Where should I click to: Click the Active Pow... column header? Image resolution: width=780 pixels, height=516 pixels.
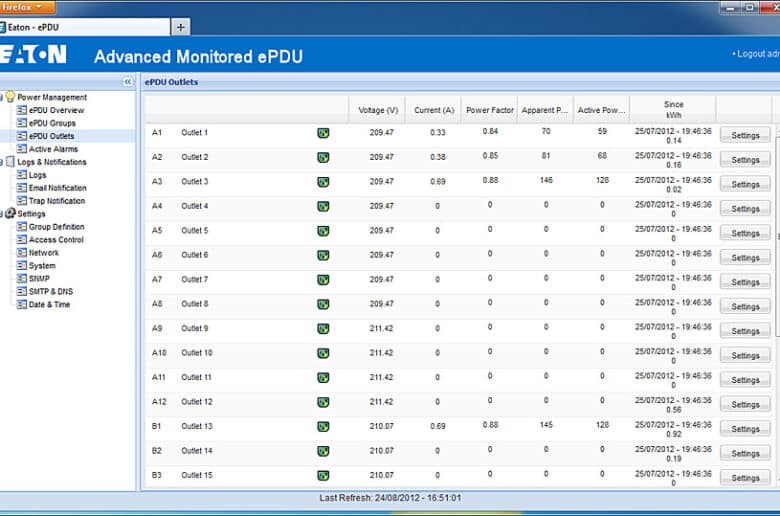[x=601, y=110]
